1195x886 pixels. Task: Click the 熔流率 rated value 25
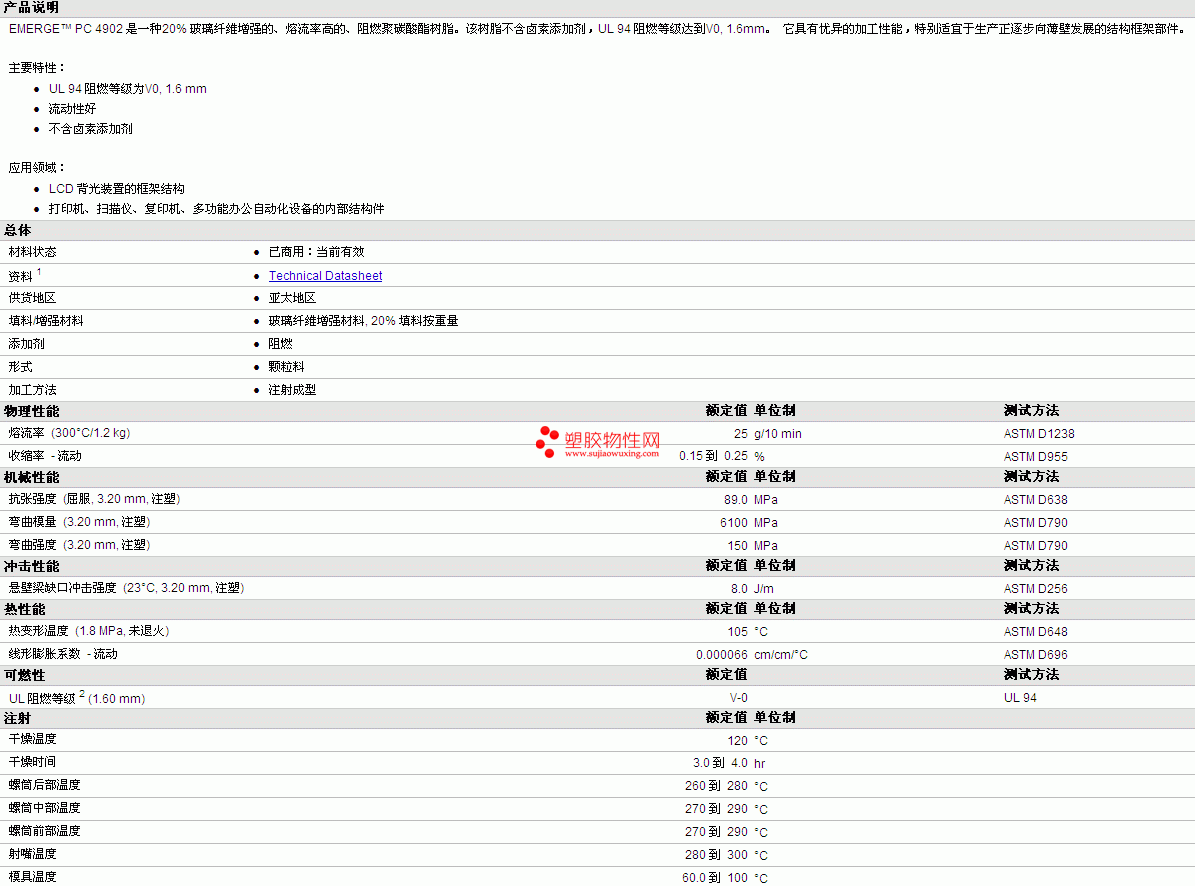click(x=740, y=433)
